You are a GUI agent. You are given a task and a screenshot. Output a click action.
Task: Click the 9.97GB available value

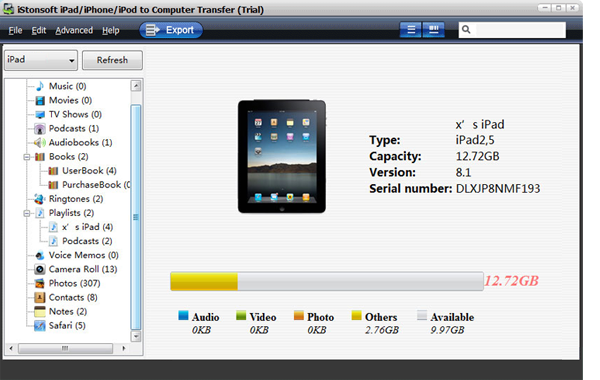coord(447,330)
